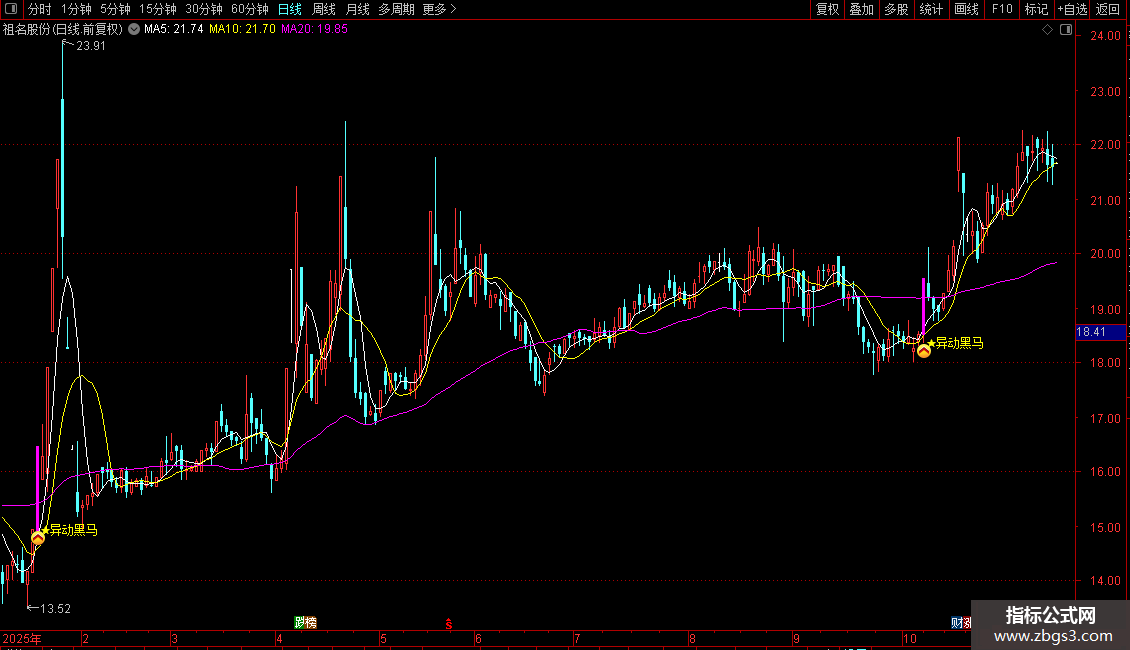Click month 4 on the date axis
The width and height of the screenshot is (1130, 650).
click(x=280, y=639)
